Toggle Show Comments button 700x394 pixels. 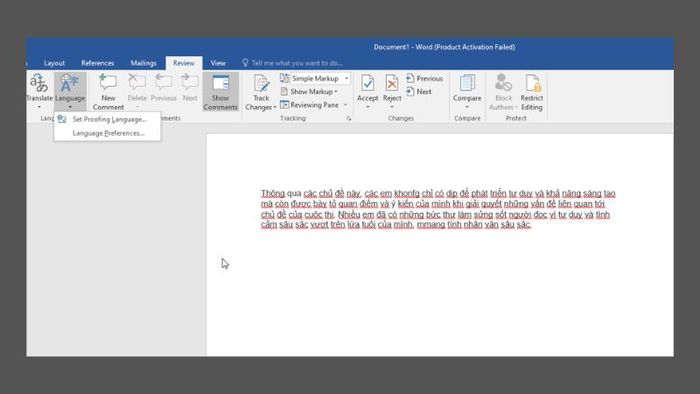pos(221,92)
